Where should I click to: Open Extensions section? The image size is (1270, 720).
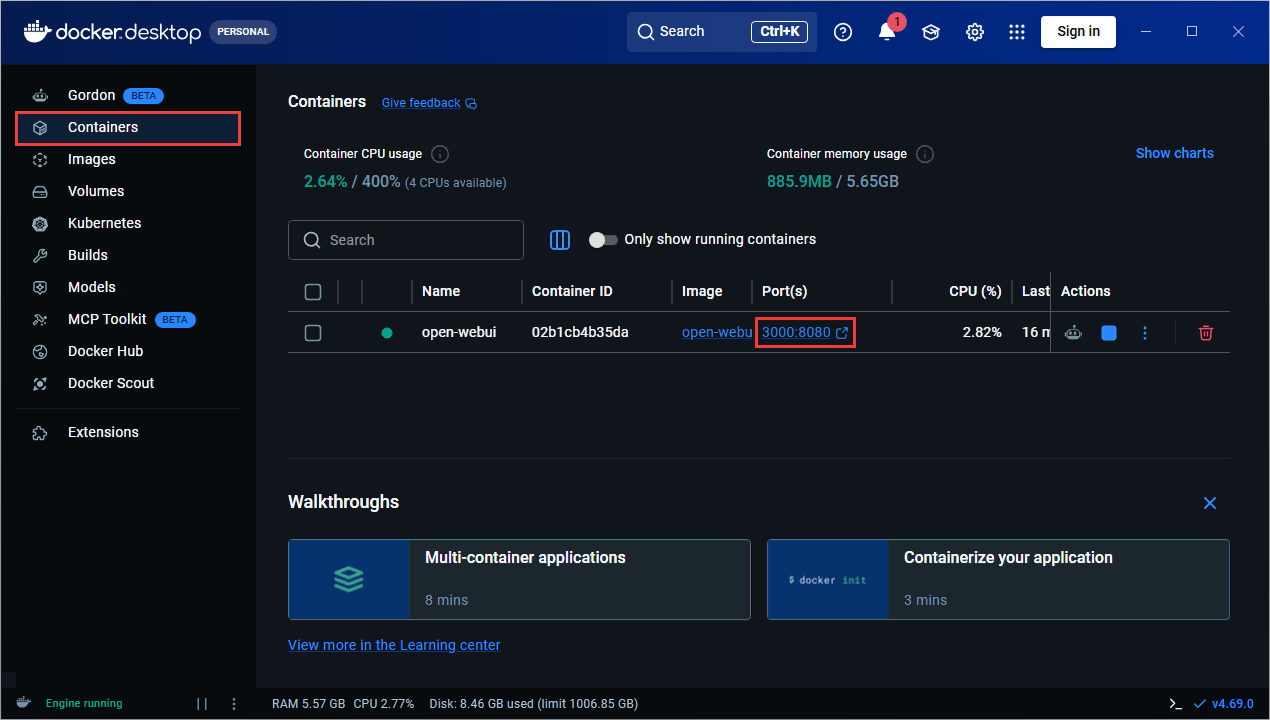(128, 432)
